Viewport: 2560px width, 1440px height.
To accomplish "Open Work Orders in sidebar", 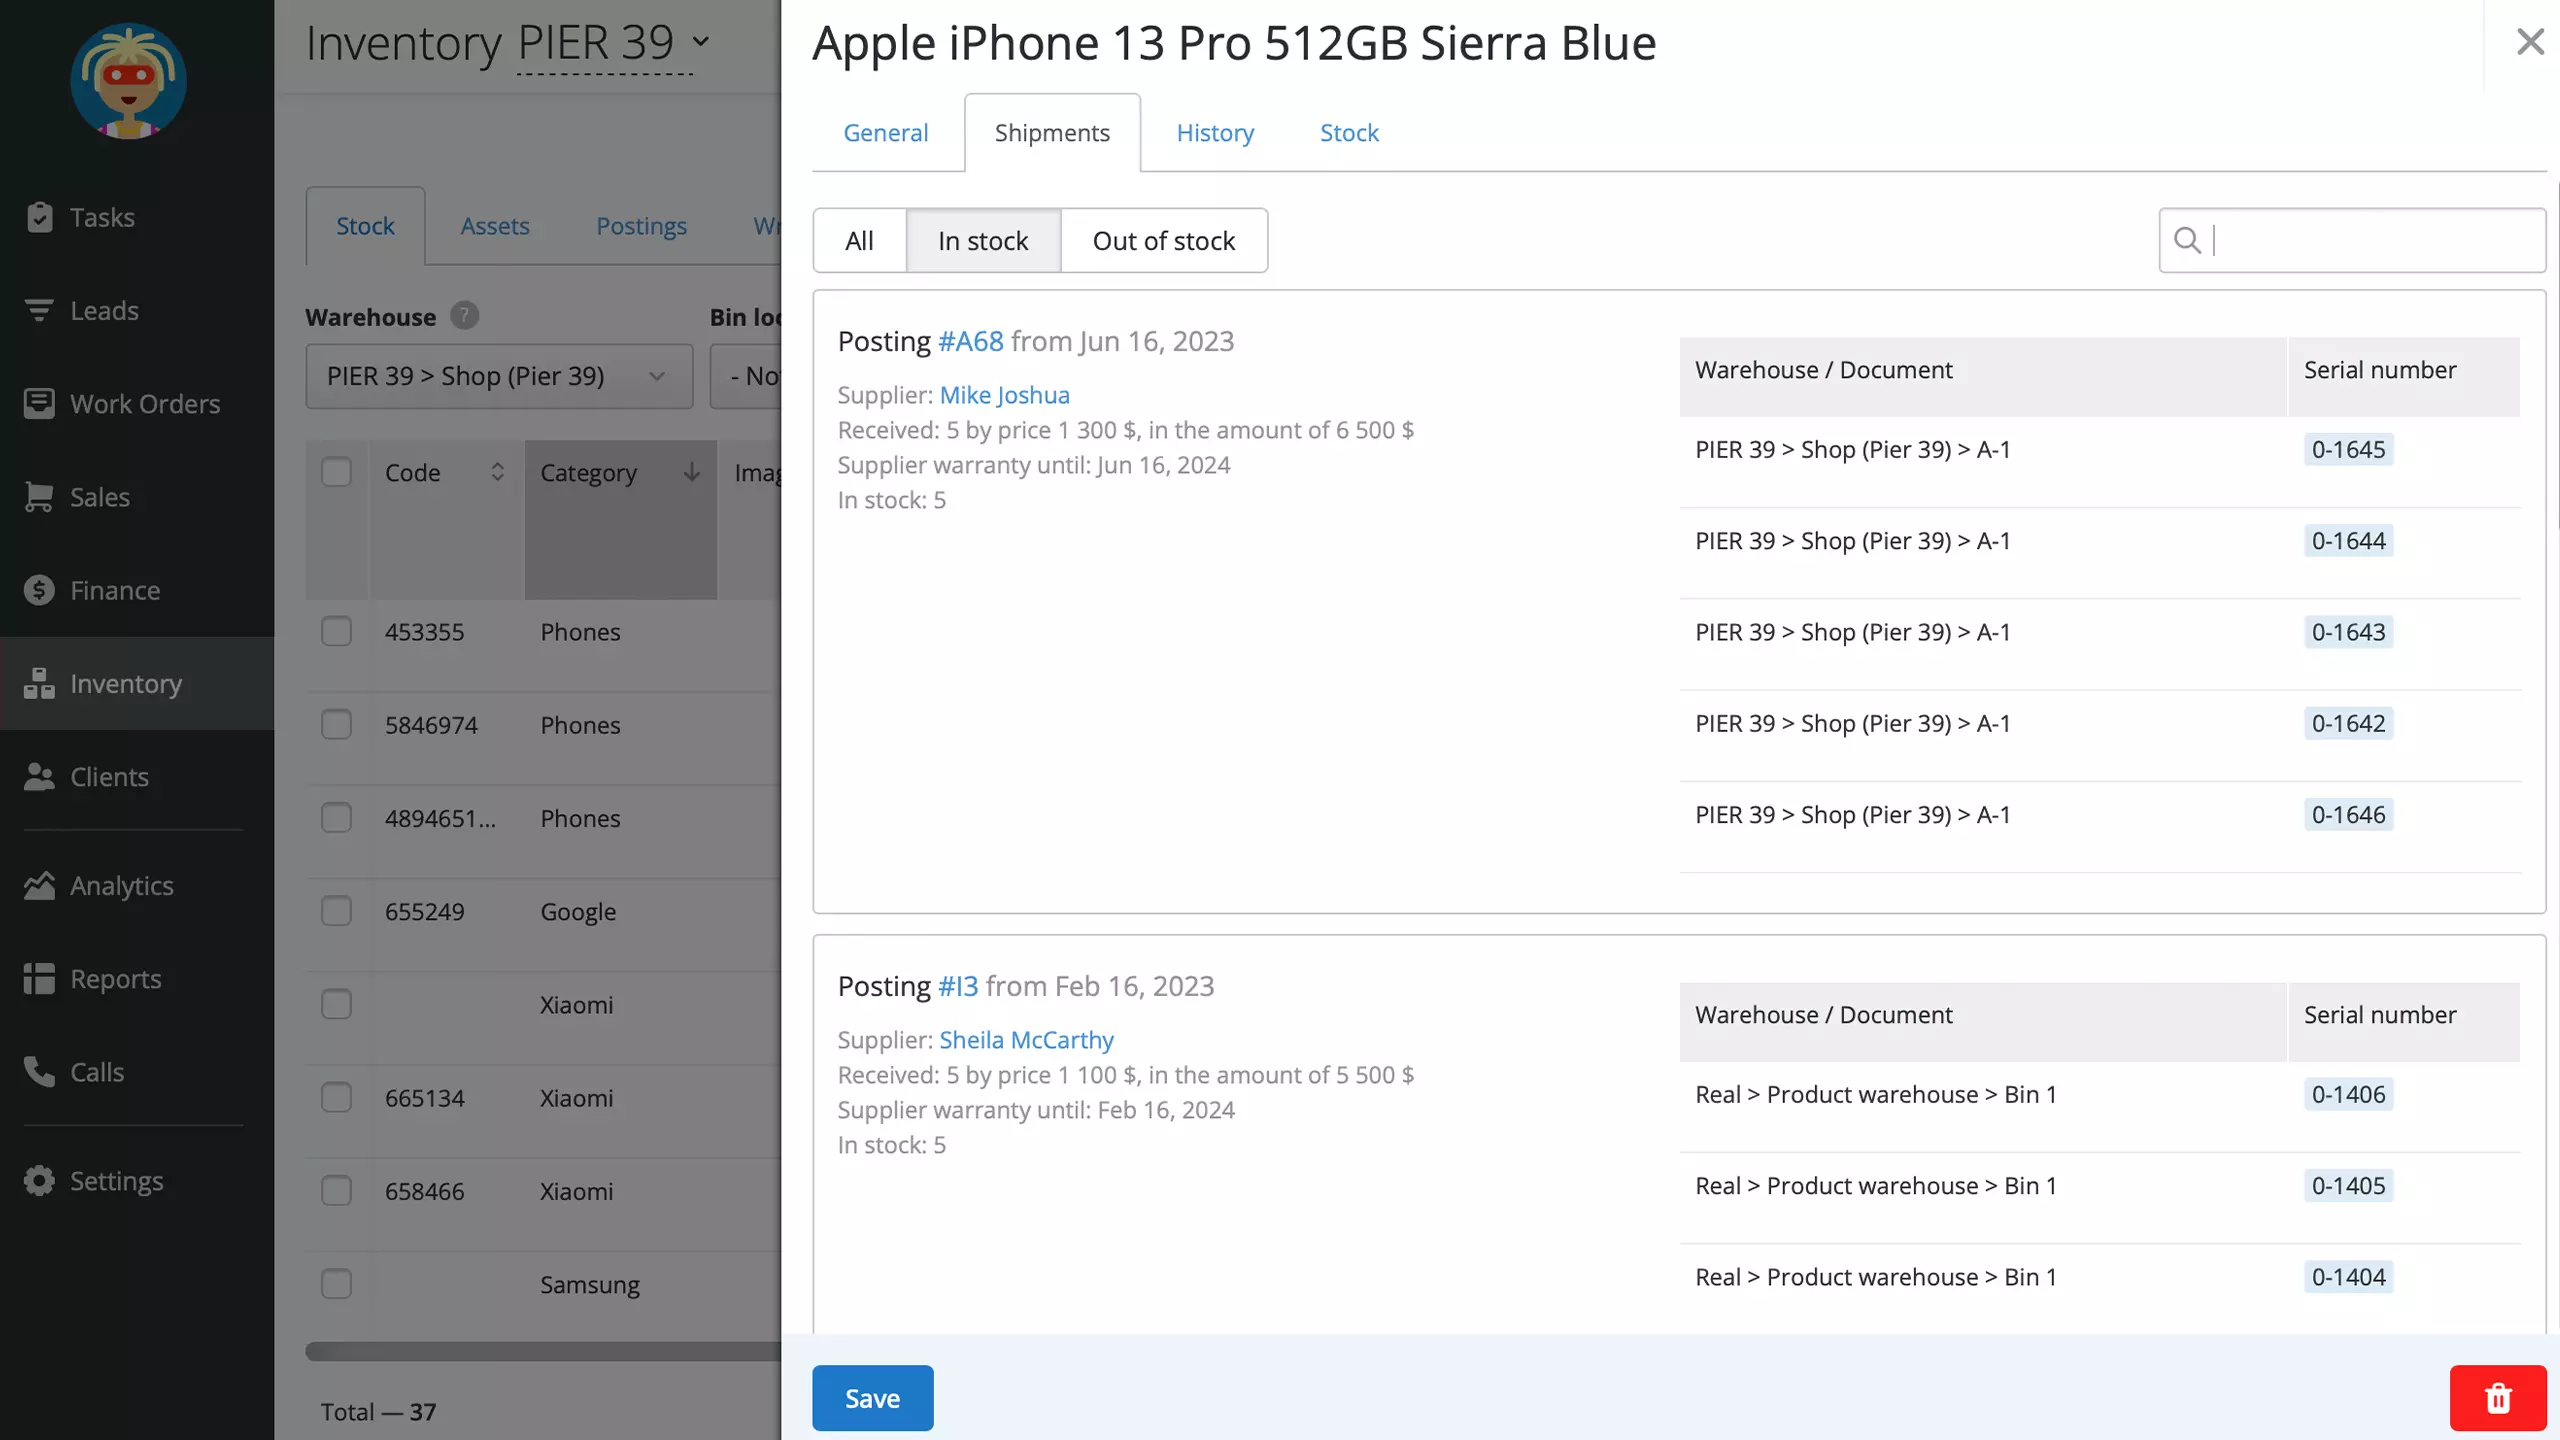I will [137, 403].
